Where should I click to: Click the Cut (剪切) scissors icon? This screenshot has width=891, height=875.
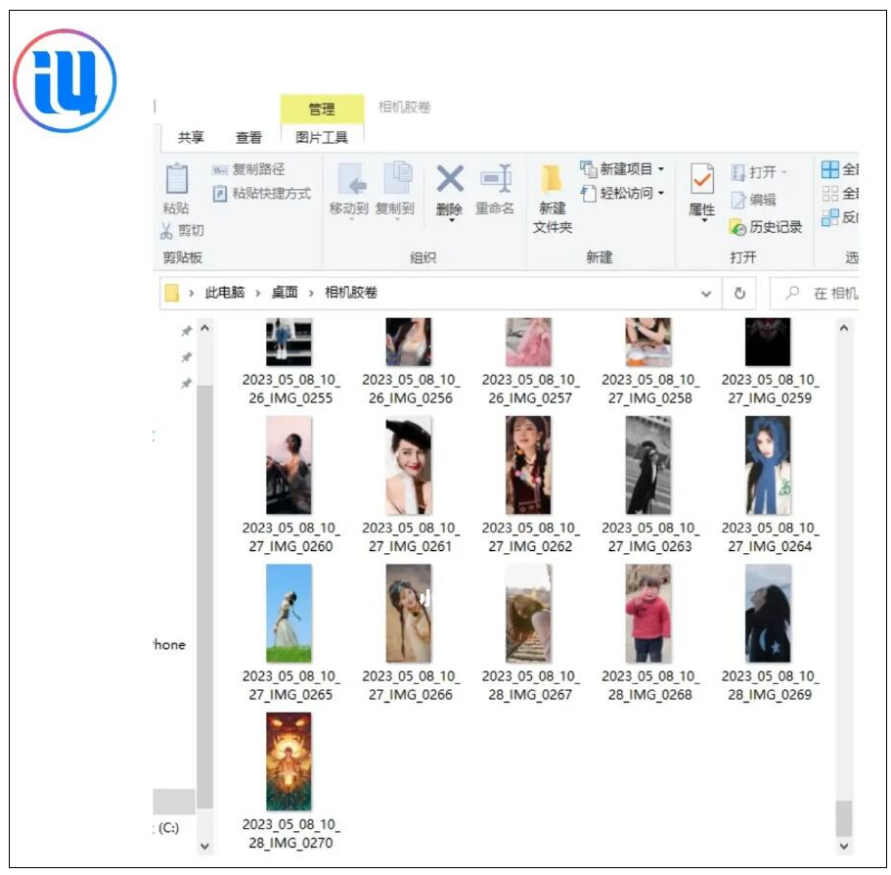[x=166, y=231]
